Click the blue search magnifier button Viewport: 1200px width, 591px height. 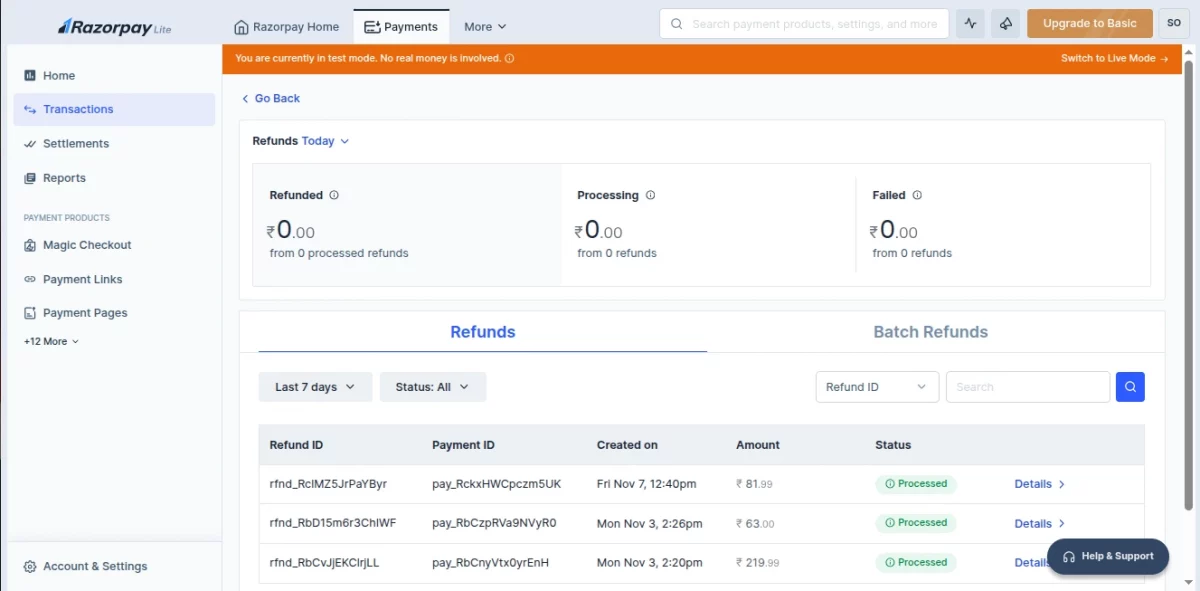(1130, 386)
